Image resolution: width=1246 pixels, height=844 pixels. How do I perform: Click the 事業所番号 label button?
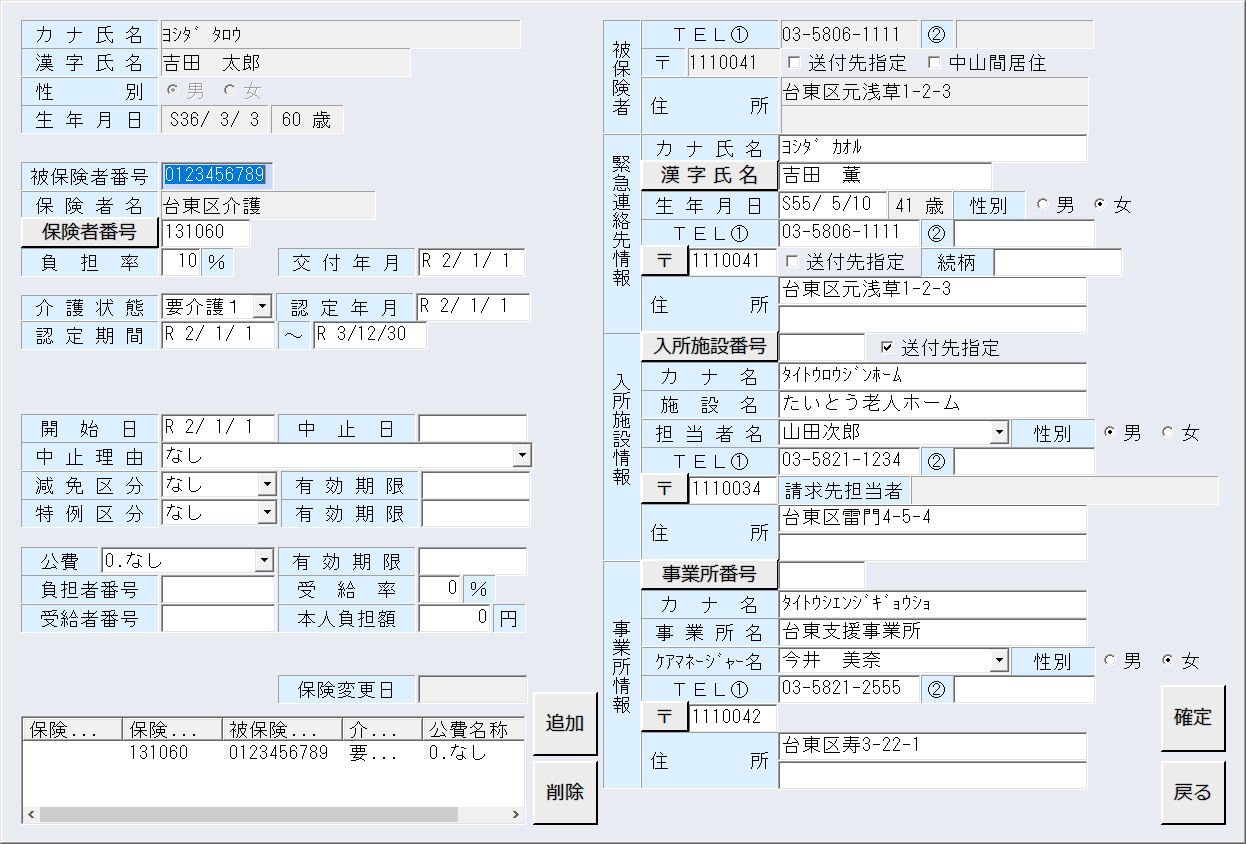pyautogui.click(x=711, y=575)
